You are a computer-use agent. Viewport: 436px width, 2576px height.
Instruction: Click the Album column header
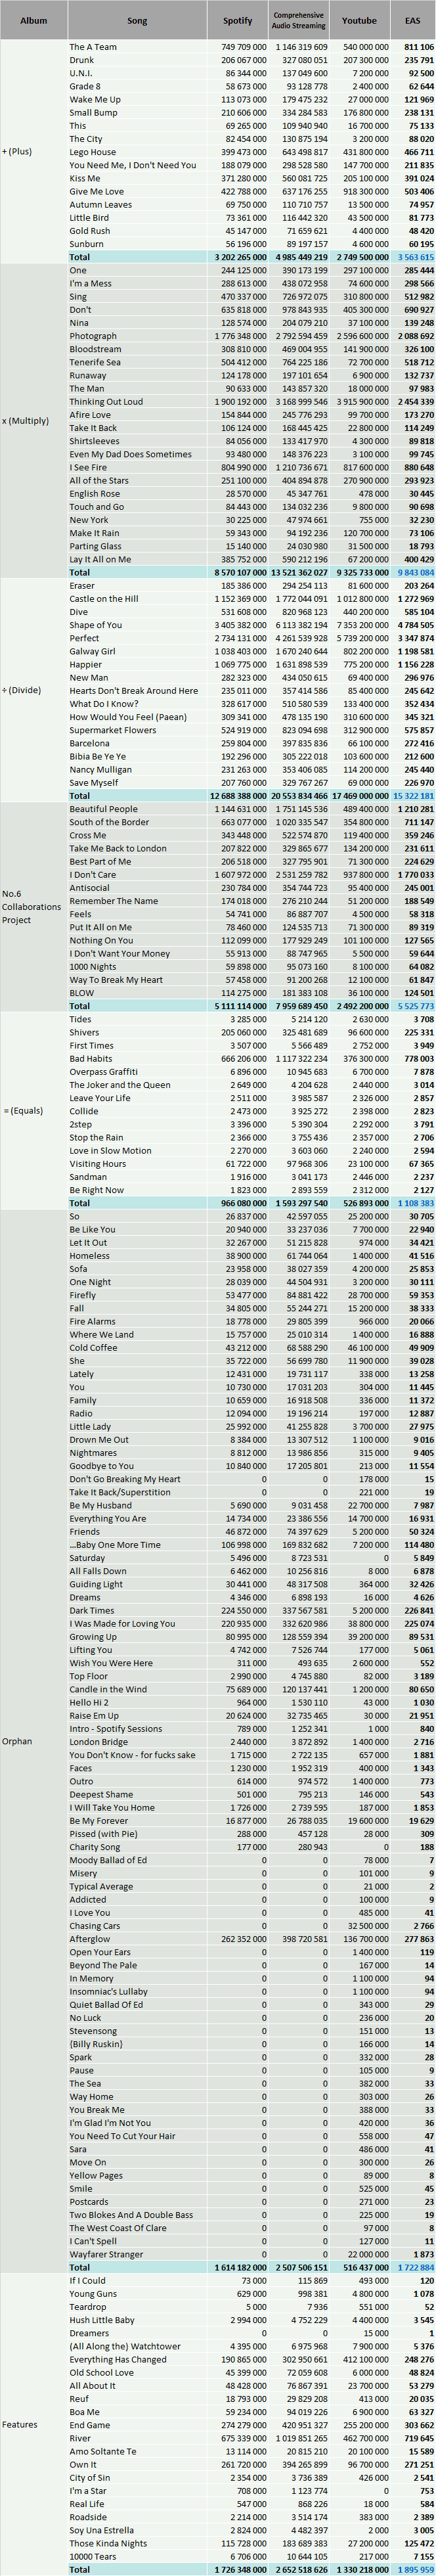33,21
